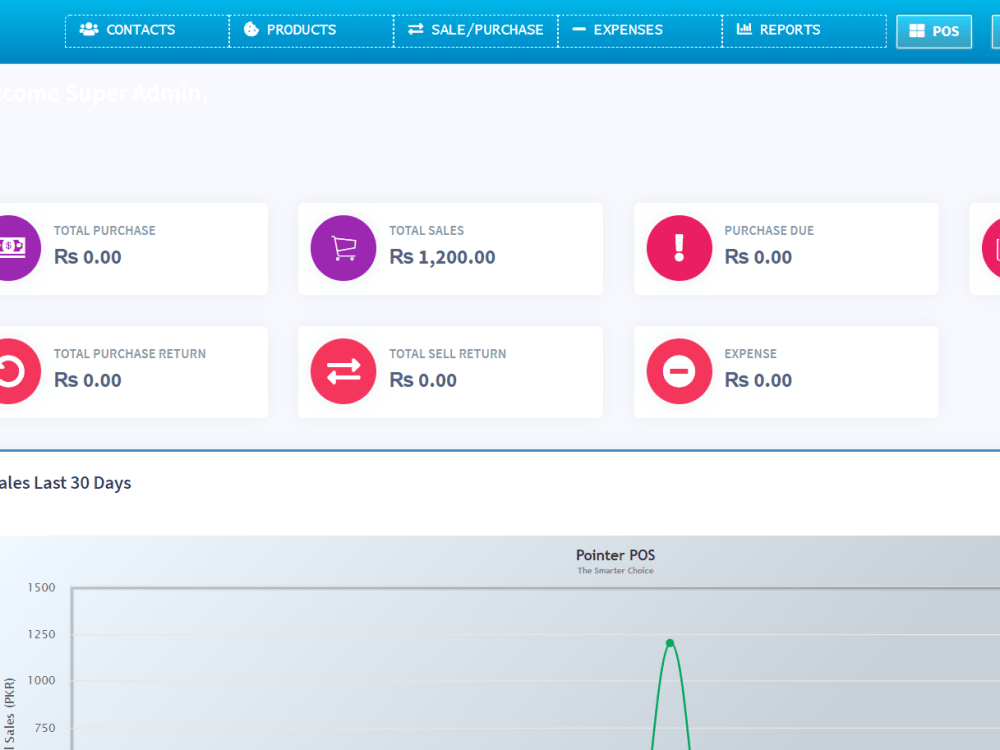Click the TOTAL SALES label
This screenshot has width=1000, height=750.
[427, 231]
